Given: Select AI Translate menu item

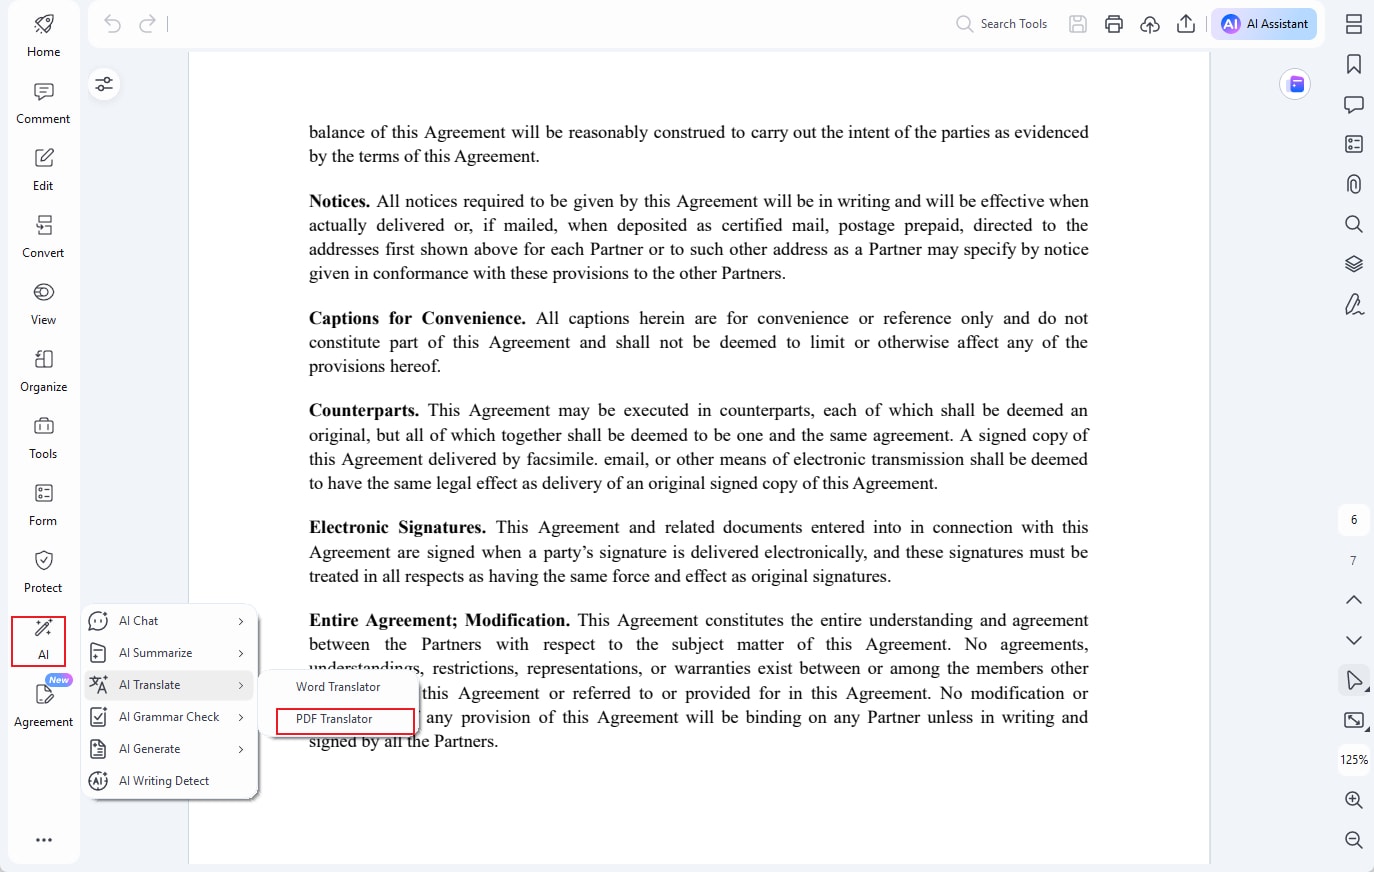Looking at the screenshot, I should (x=168, y=685).
